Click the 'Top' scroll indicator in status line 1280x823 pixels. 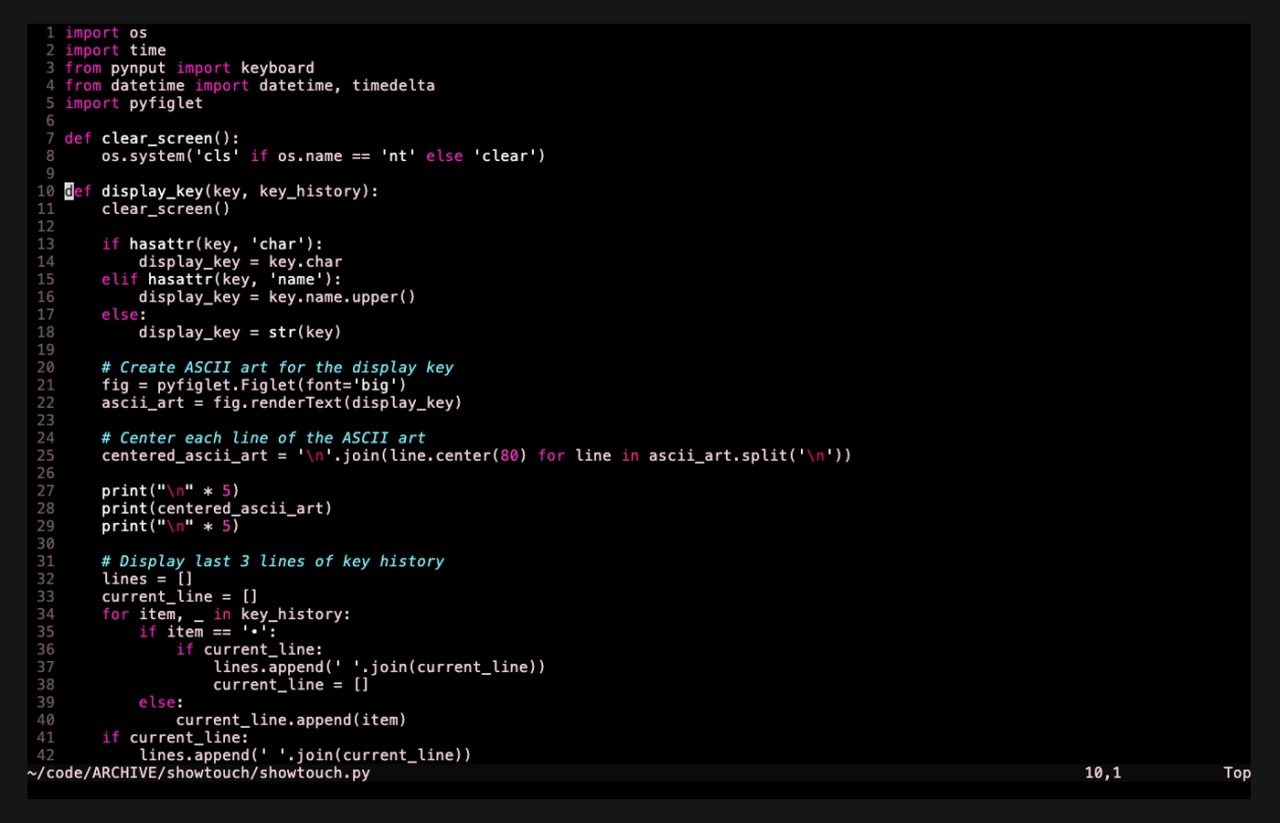(1237, 773)
